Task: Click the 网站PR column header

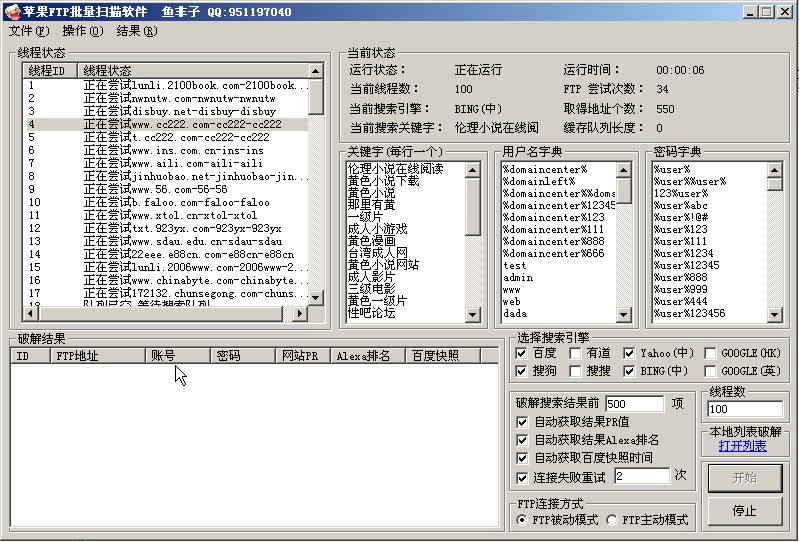Action: 303,356
